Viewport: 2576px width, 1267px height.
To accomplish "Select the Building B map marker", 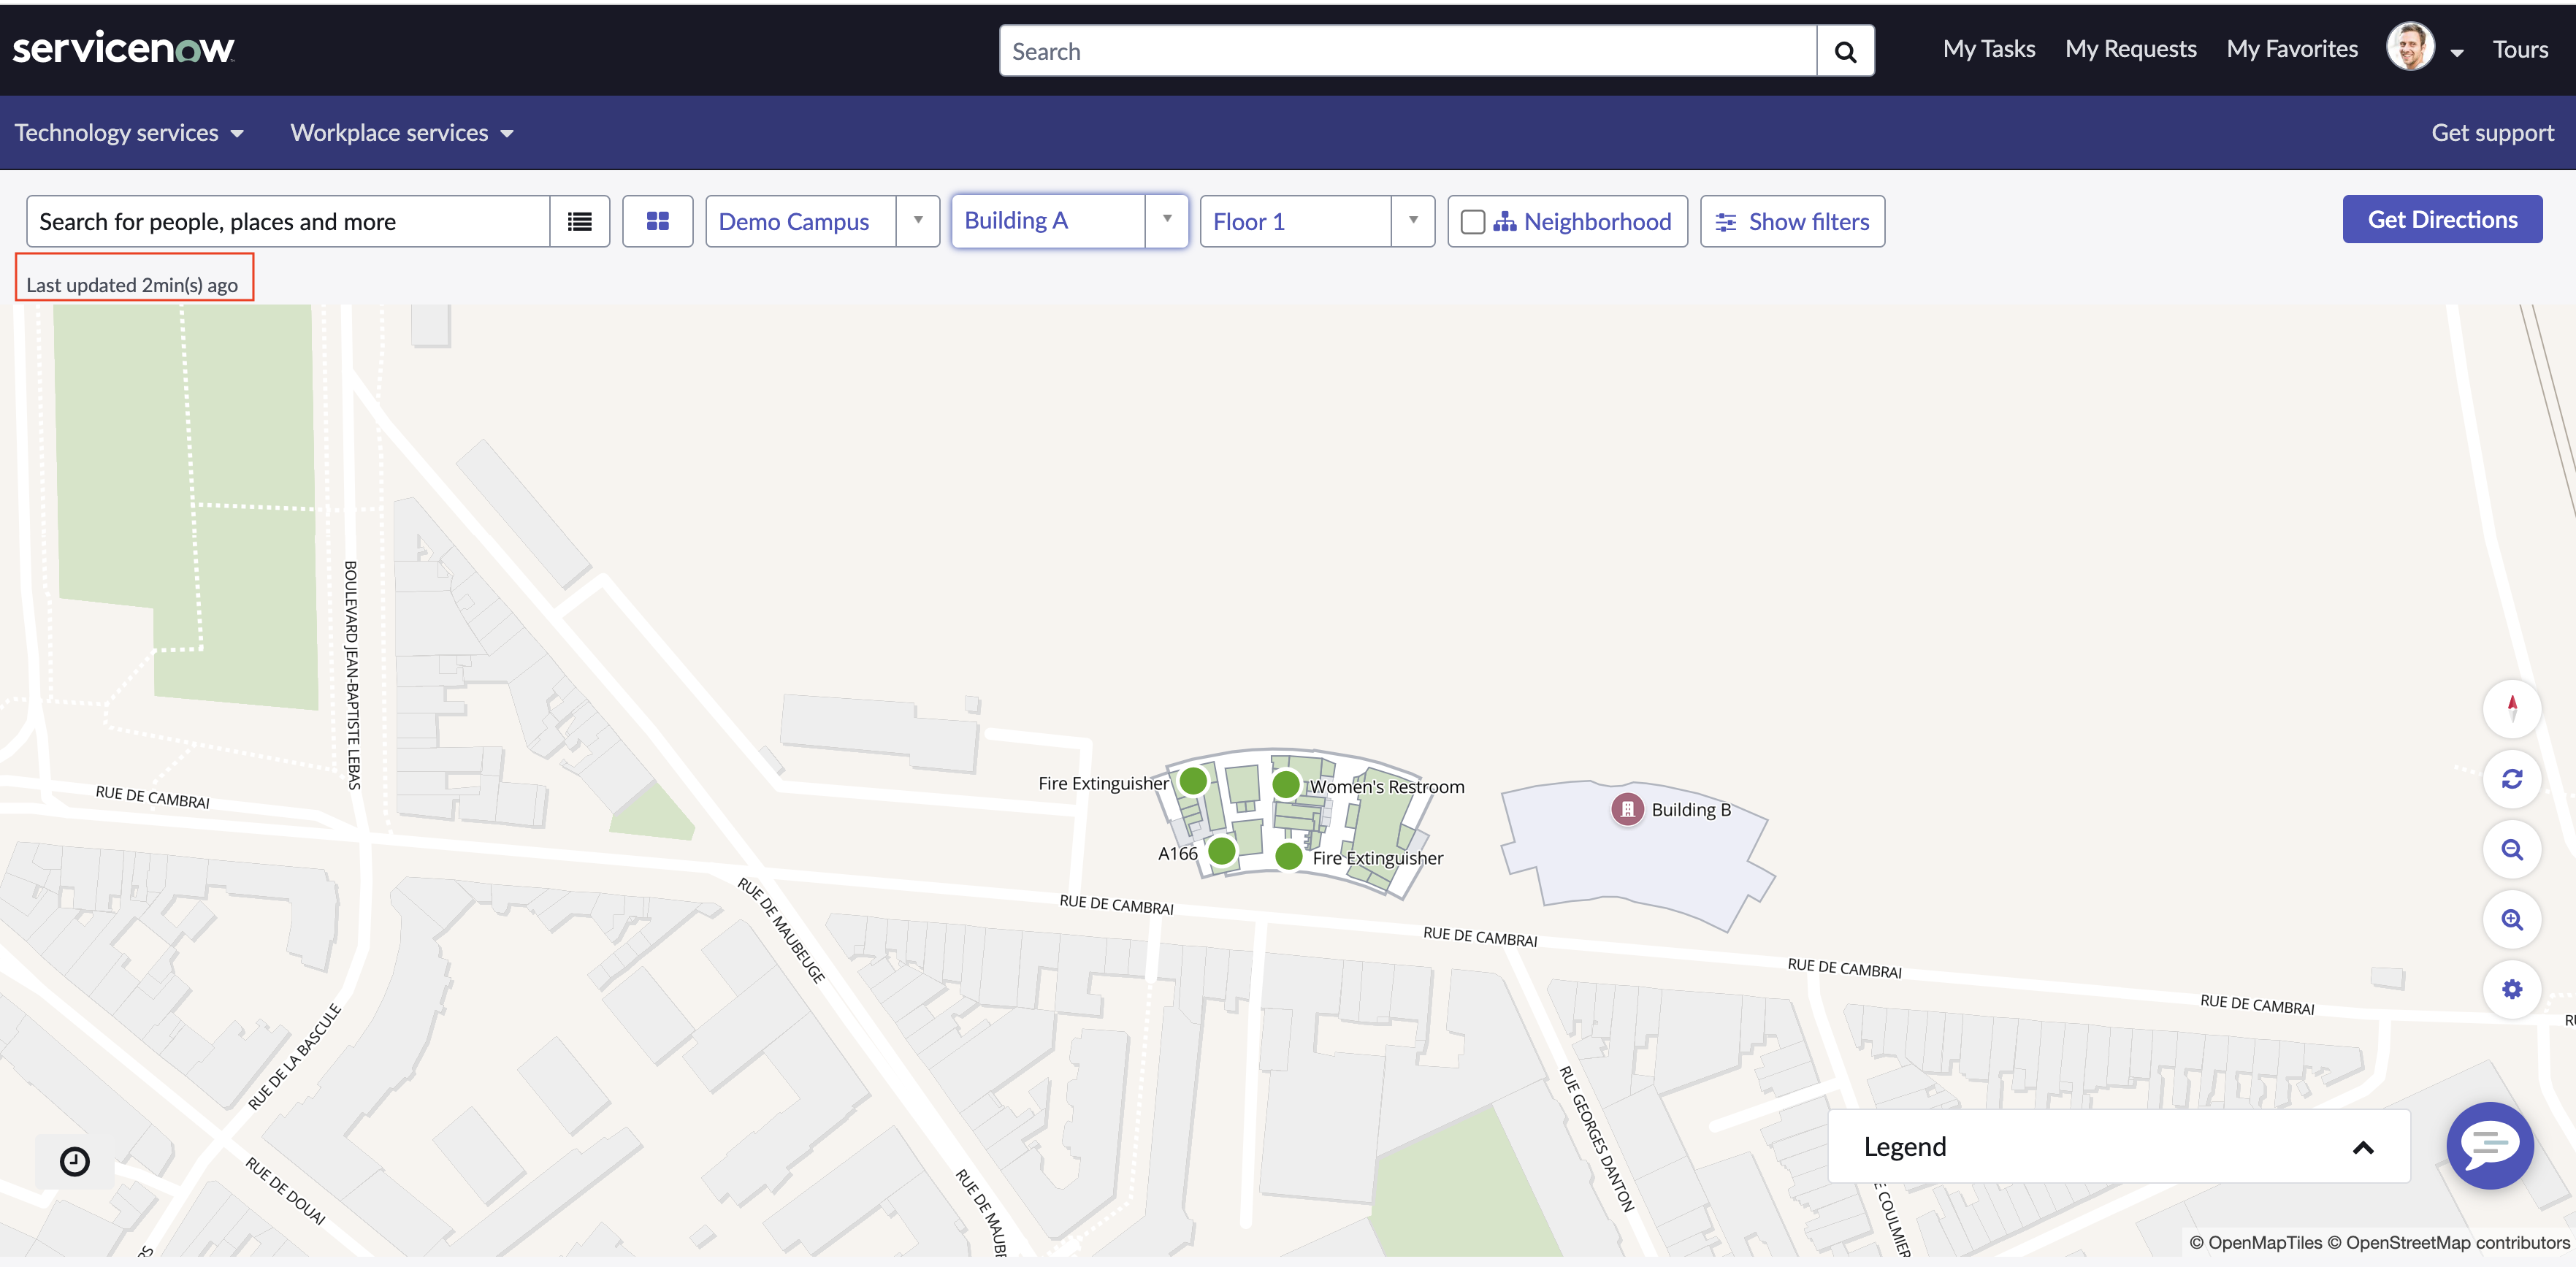I will [1627, 809].
